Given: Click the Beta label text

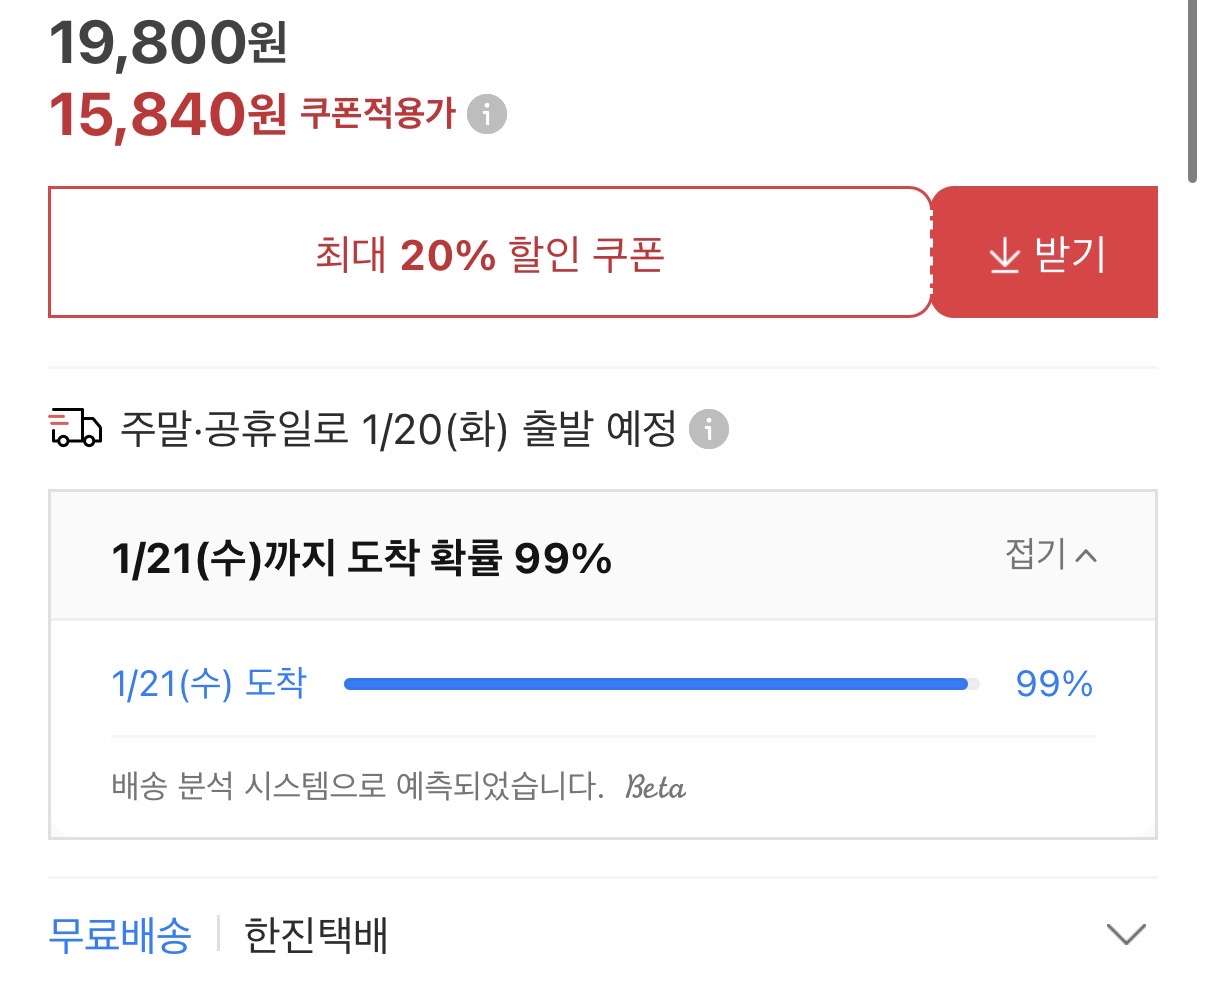Looking at the screenshot, I should point(656,787).
